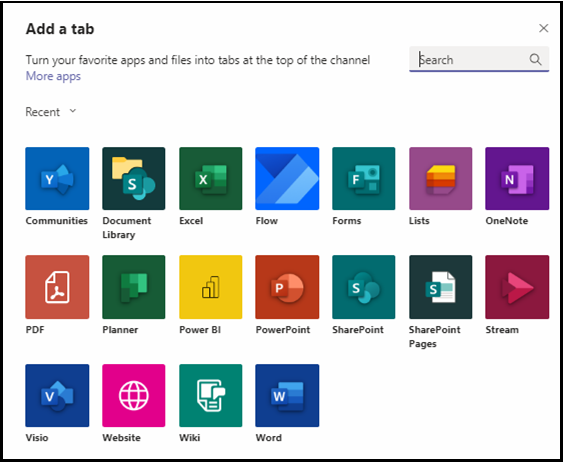
Task: Open the Wiki app icon
Action: 210,396
